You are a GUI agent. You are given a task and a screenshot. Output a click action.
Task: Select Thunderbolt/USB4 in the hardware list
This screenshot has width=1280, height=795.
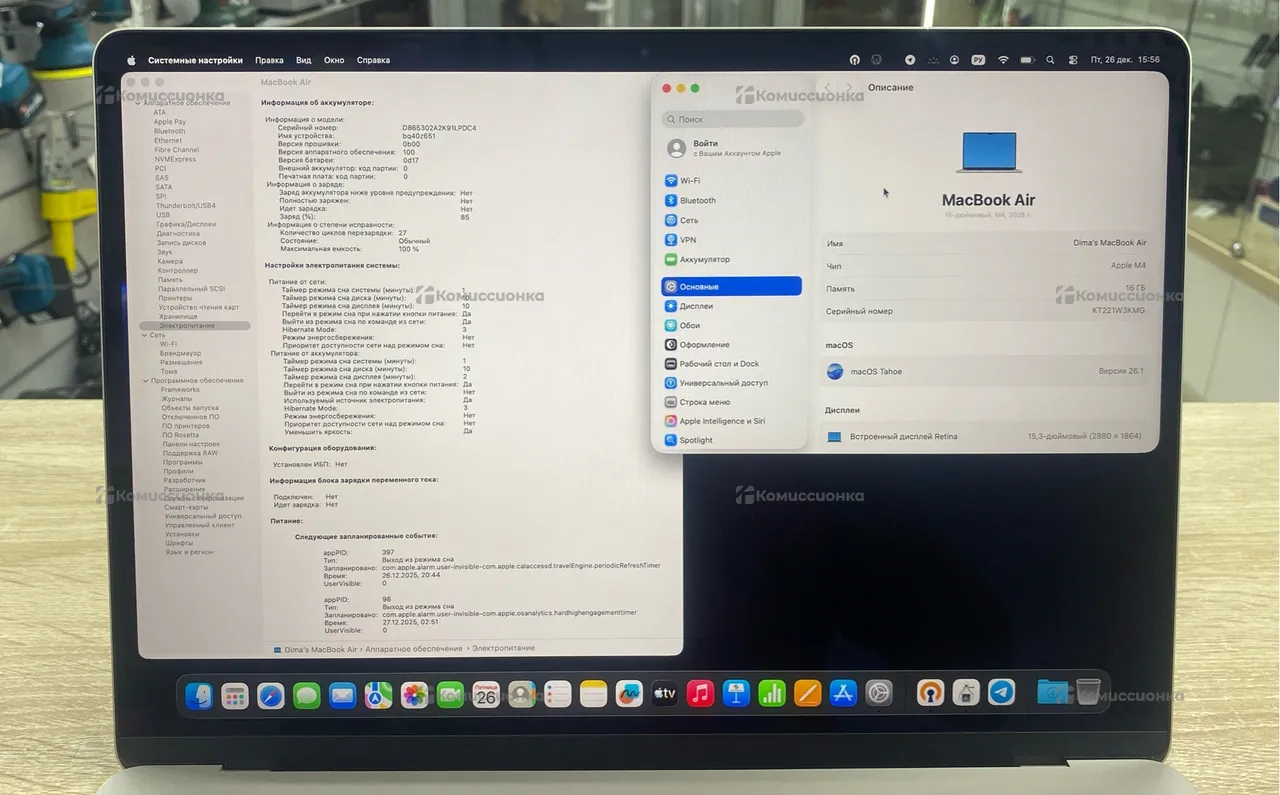tap(185, 206)
